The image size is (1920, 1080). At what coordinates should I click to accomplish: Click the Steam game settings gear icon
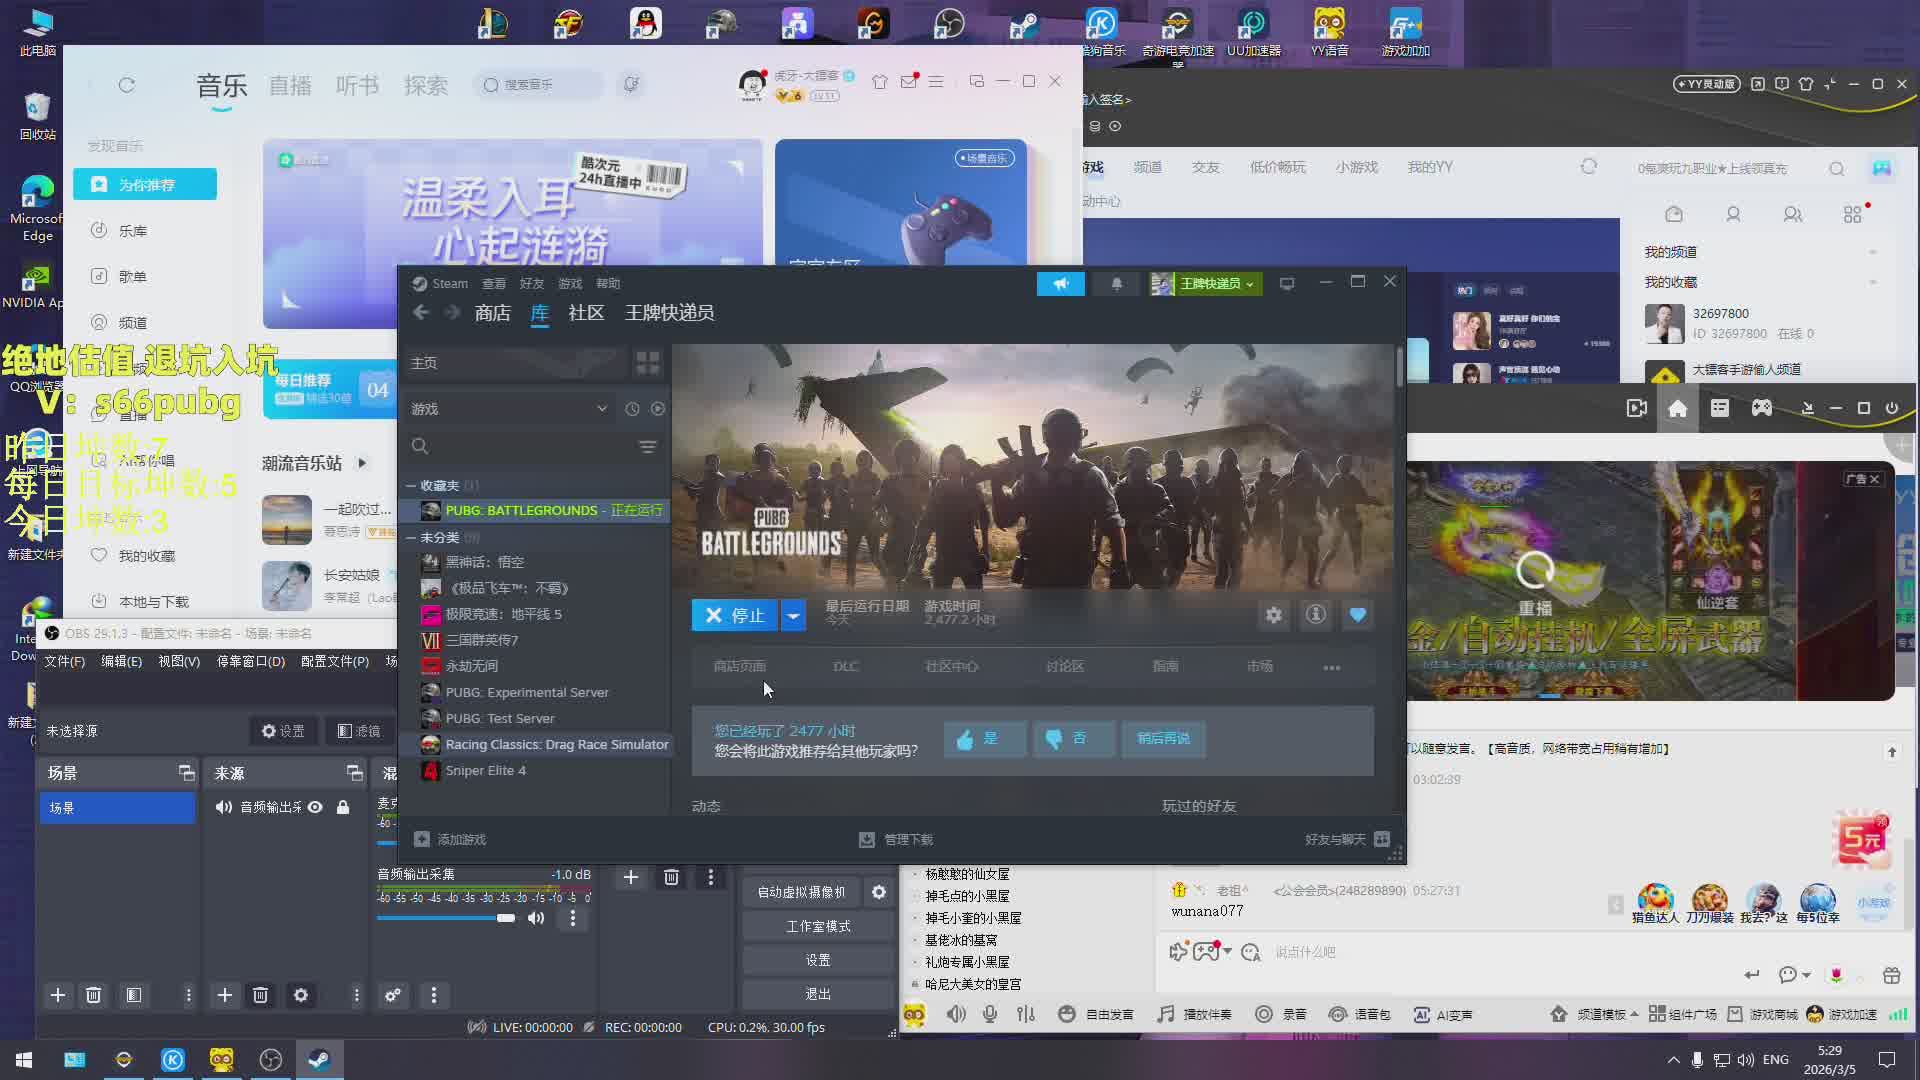pyautogui.click(x=1273, y=615)
